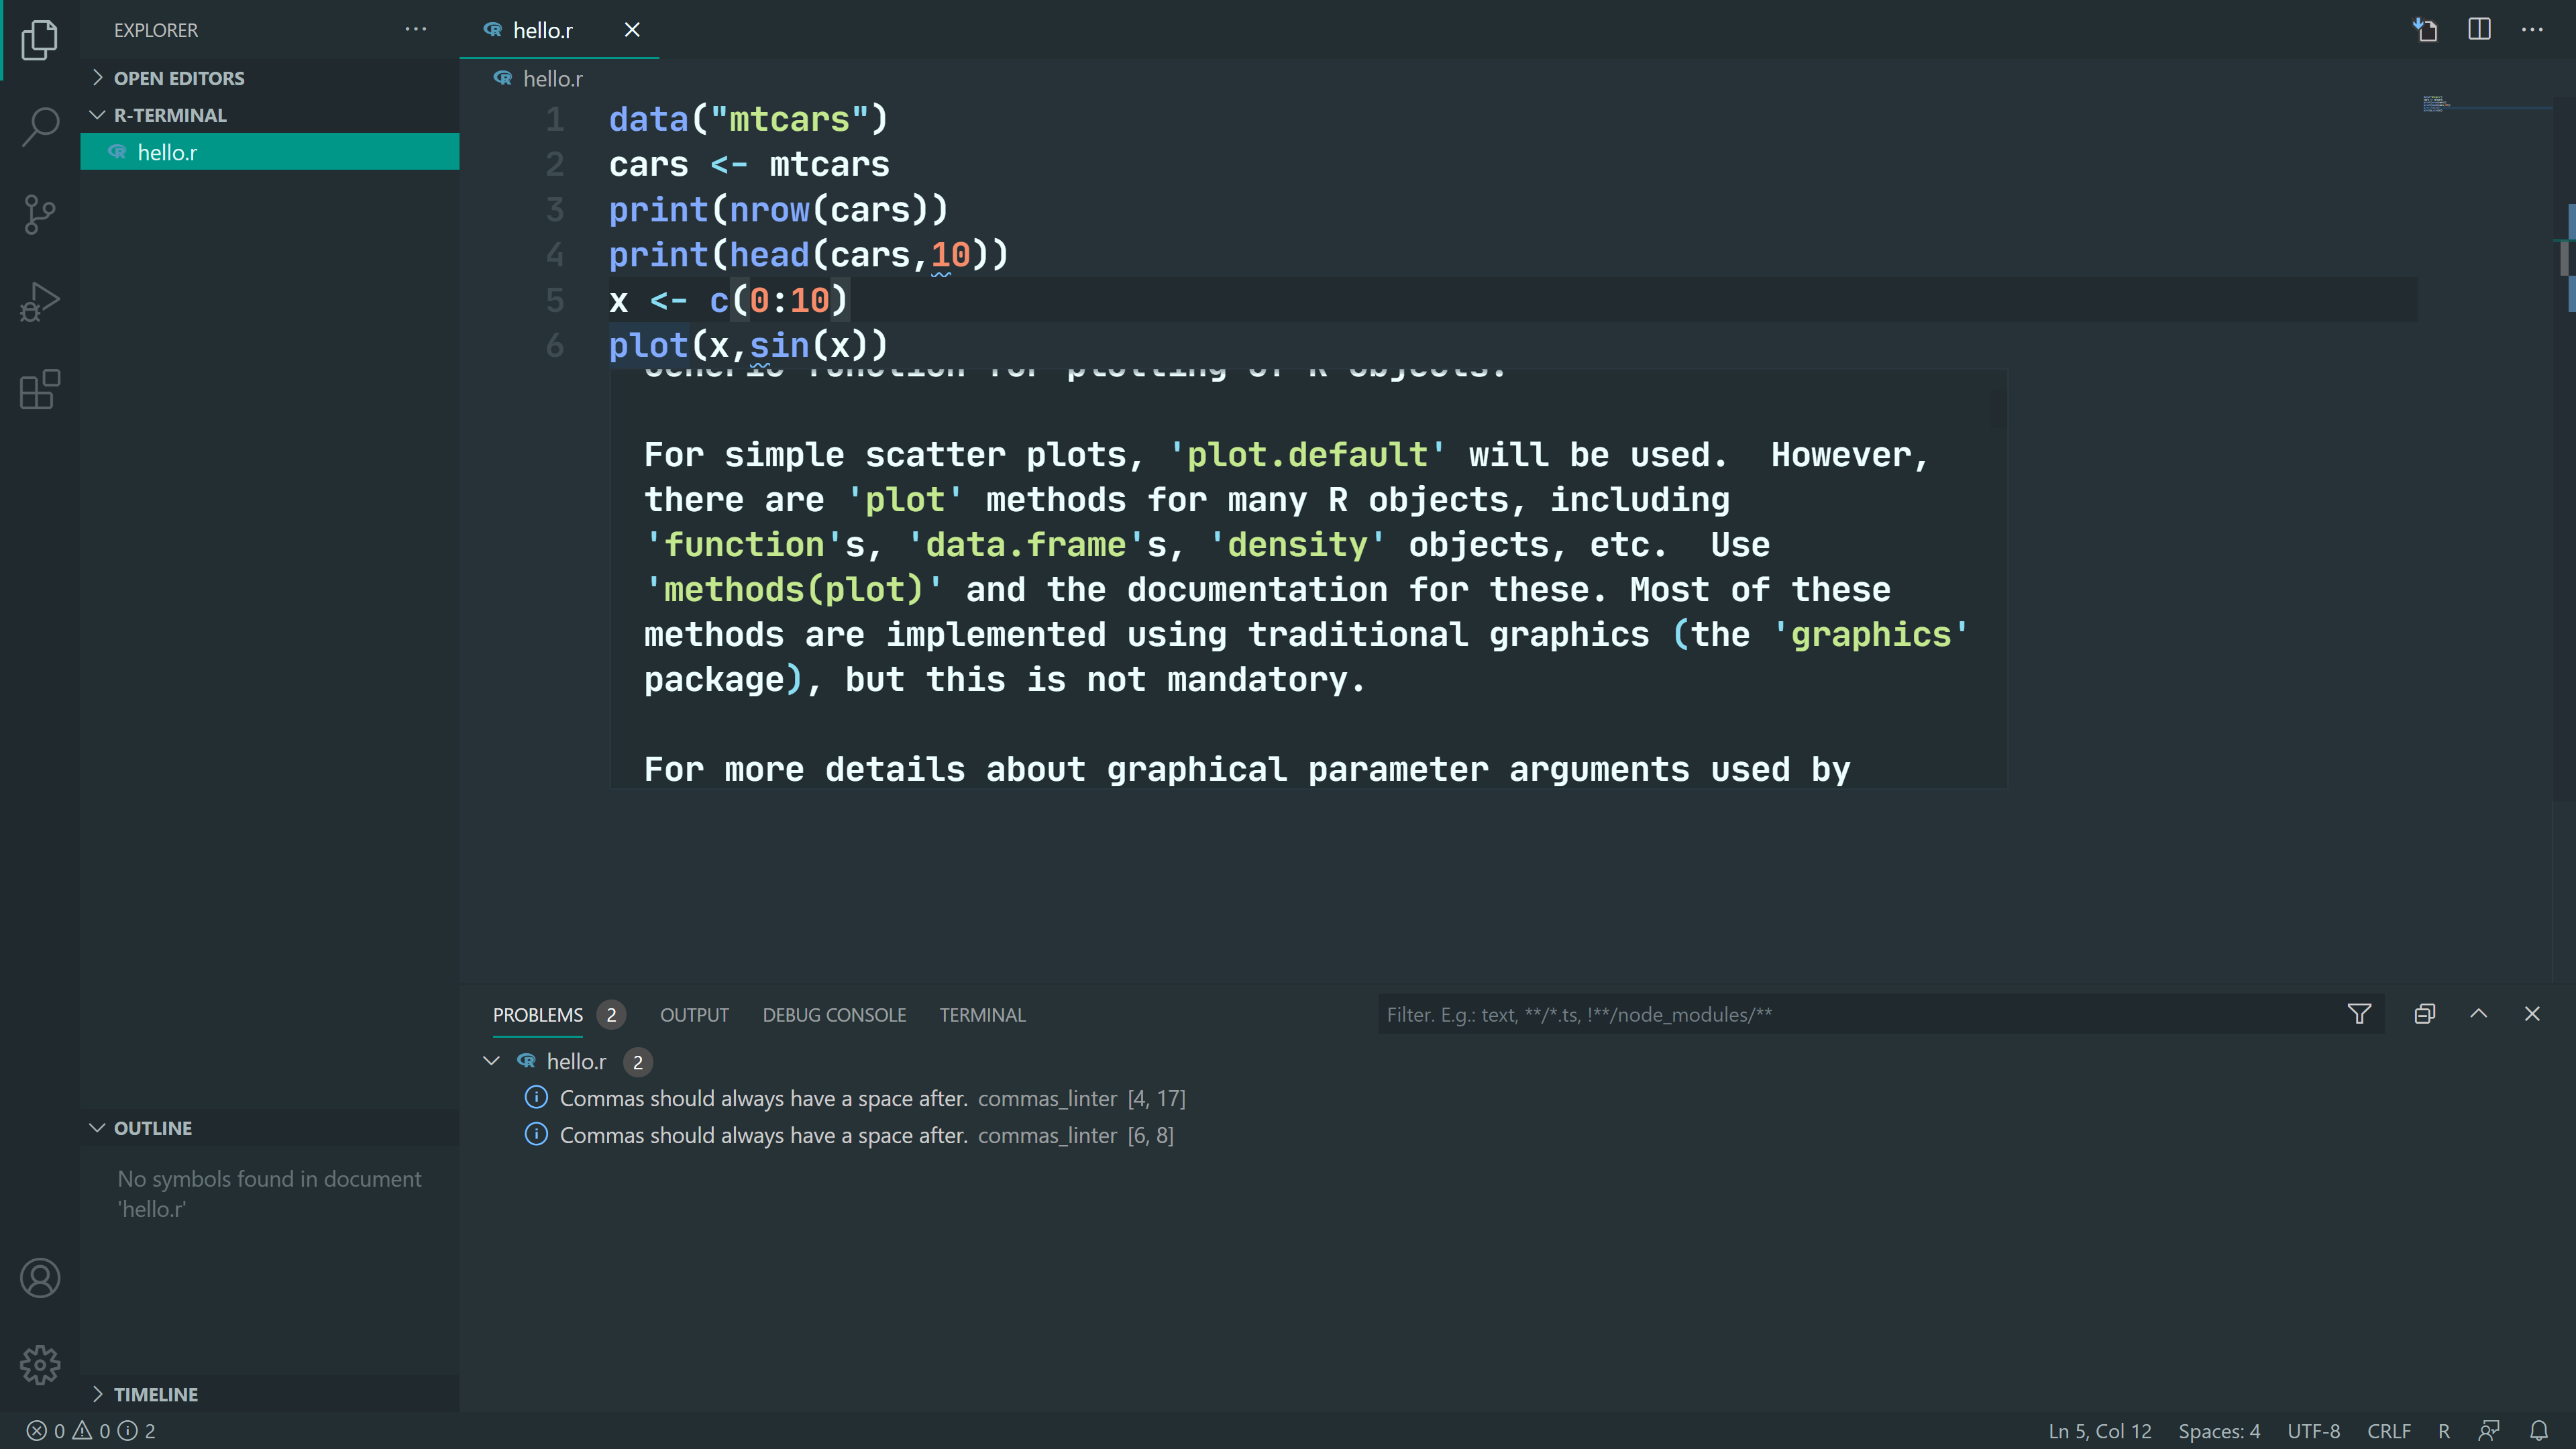The height and width of the screenshot is (1449, 2576).
Task: Open the Source Control view
Action: pos(39,214)
